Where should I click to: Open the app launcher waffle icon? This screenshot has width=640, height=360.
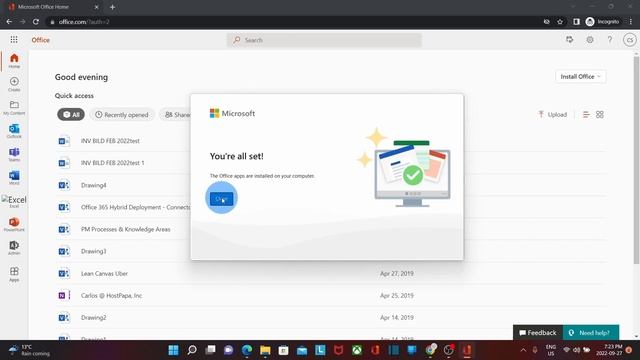(x=14, y=40)
